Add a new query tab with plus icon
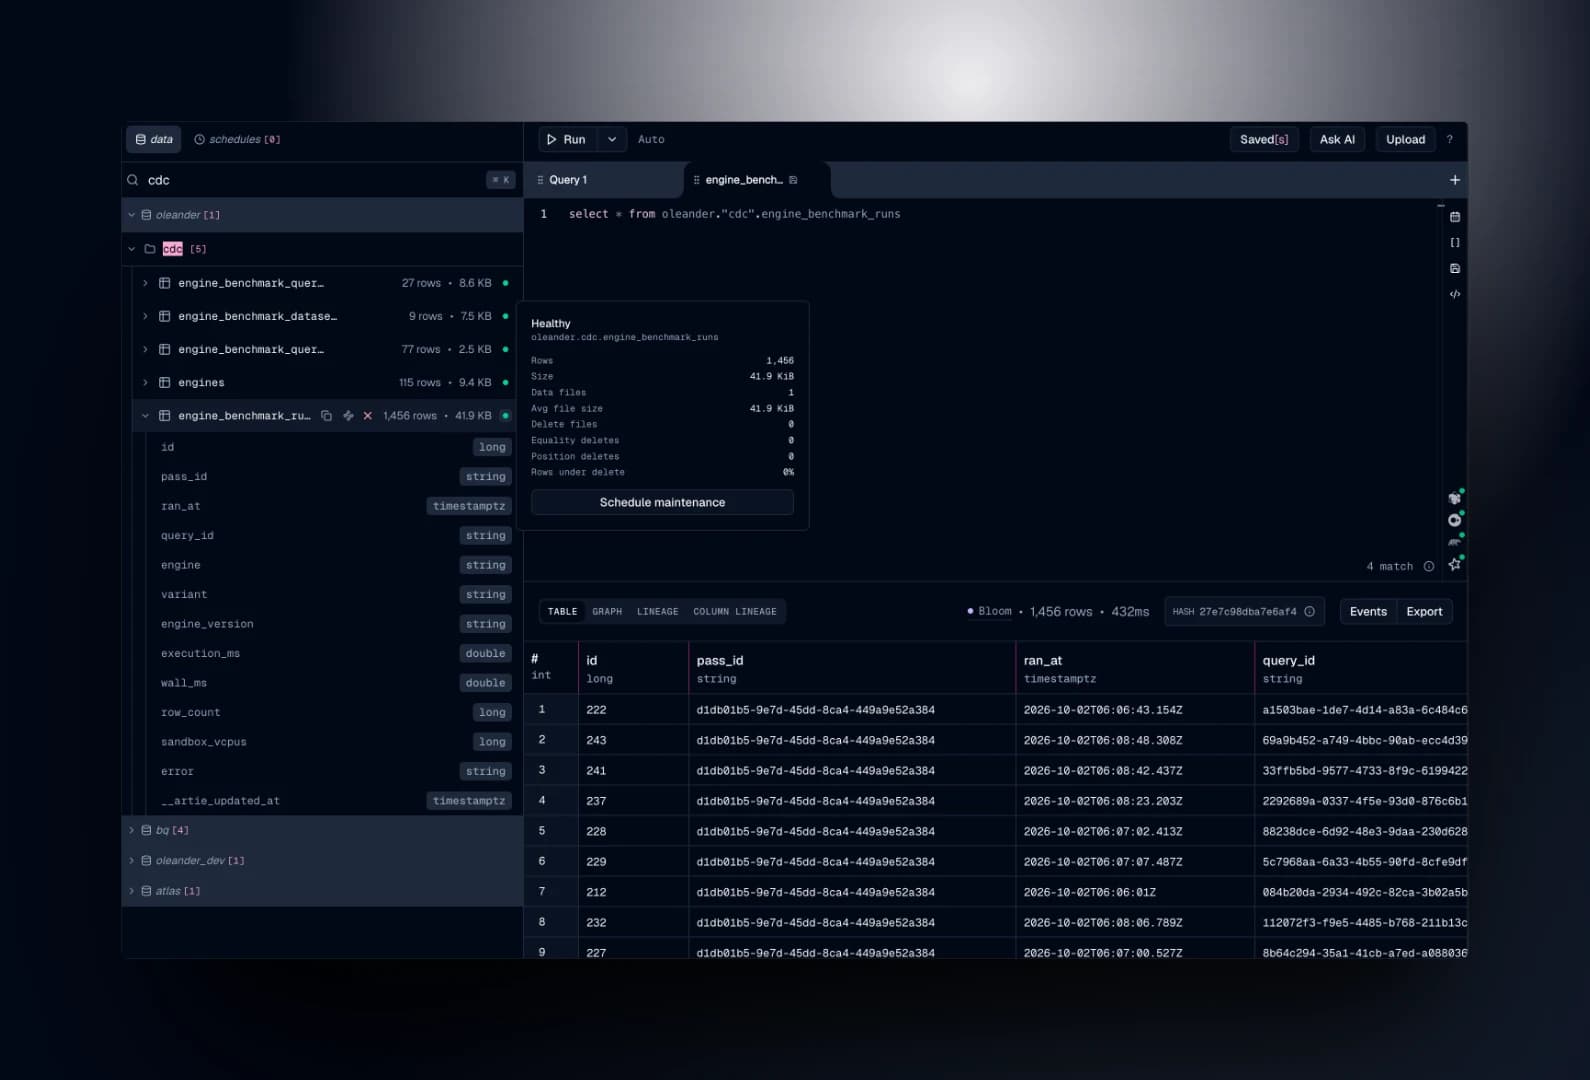The width and height of the screenshot is (1590, 1080). coord(1455,180)
